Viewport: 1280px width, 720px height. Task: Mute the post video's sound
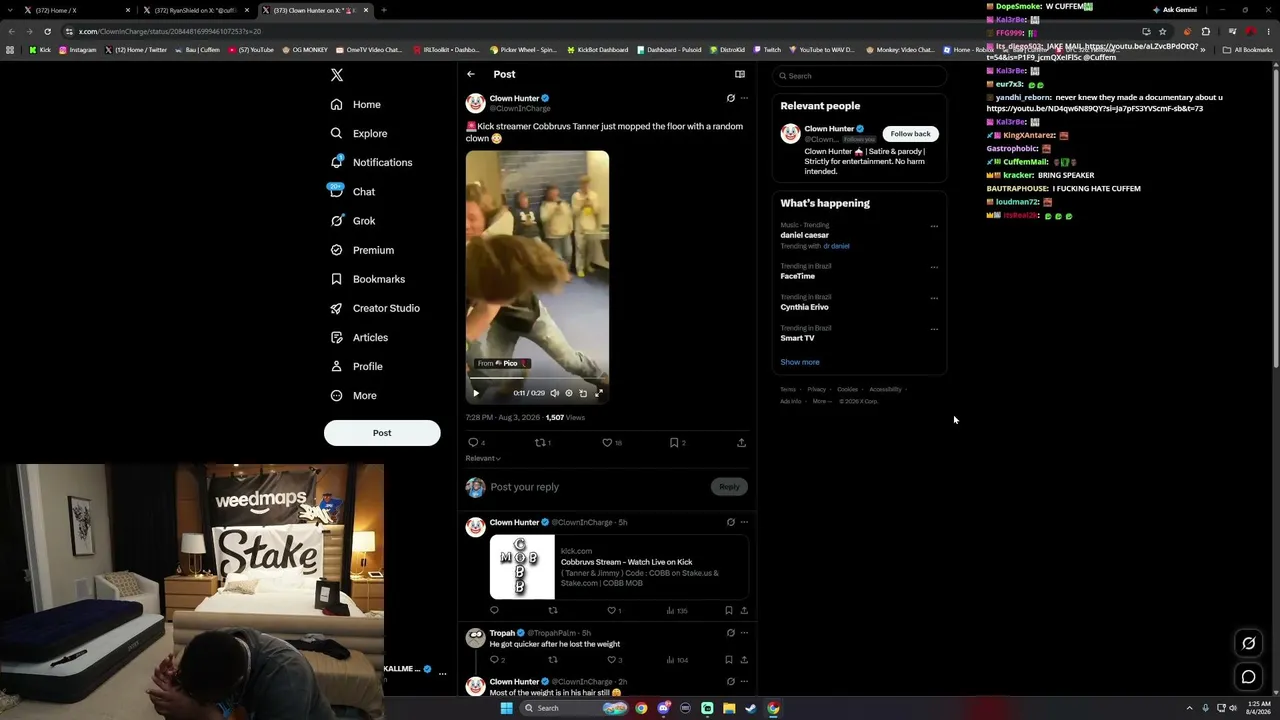click(555, 393)
